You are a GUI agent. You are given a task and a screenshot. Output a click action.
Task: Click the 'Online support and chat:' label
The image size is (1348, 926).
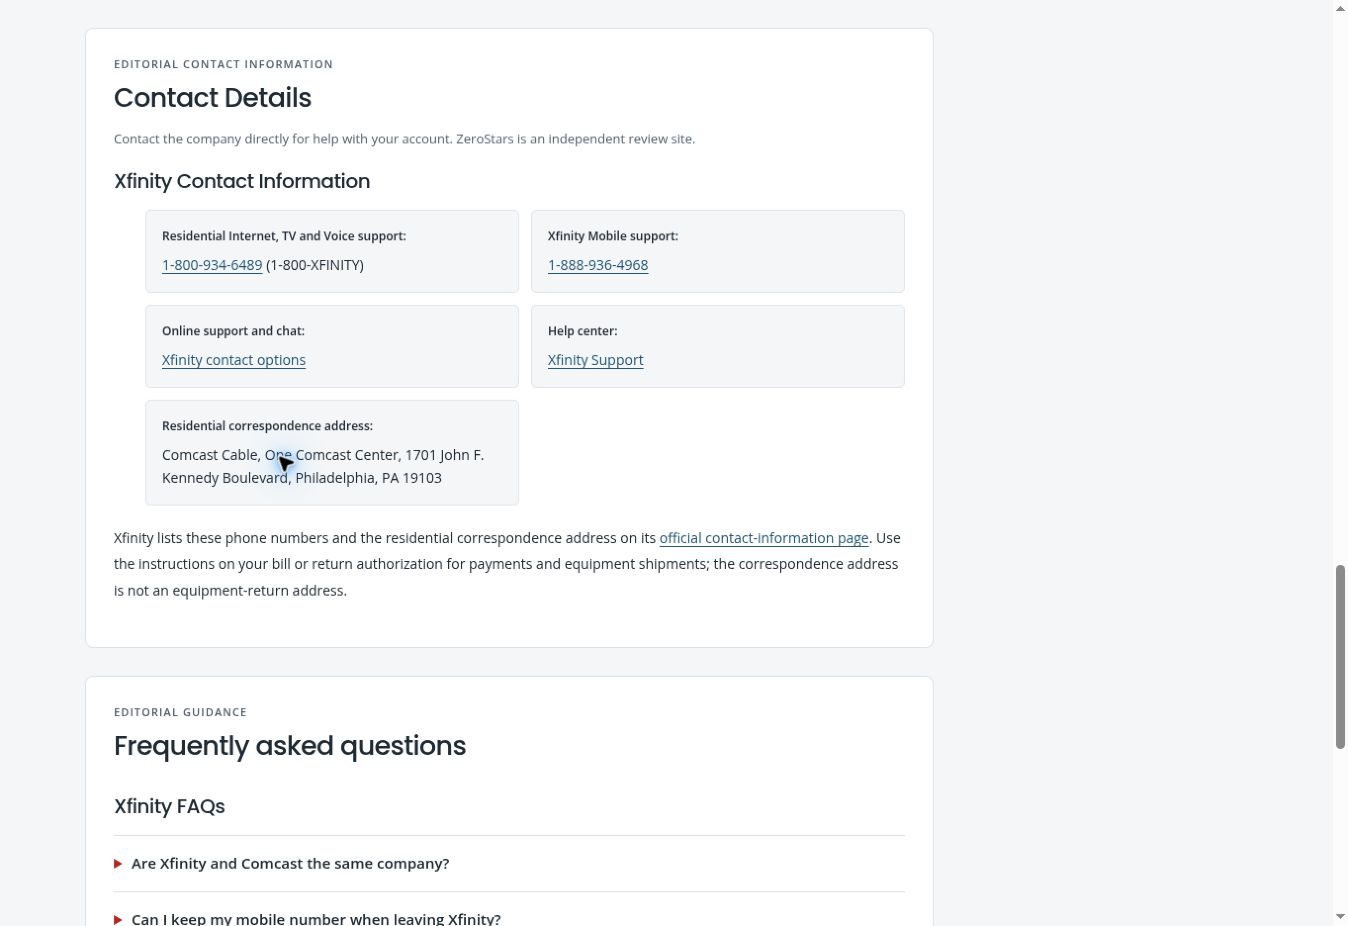click(x=233, y=331)
